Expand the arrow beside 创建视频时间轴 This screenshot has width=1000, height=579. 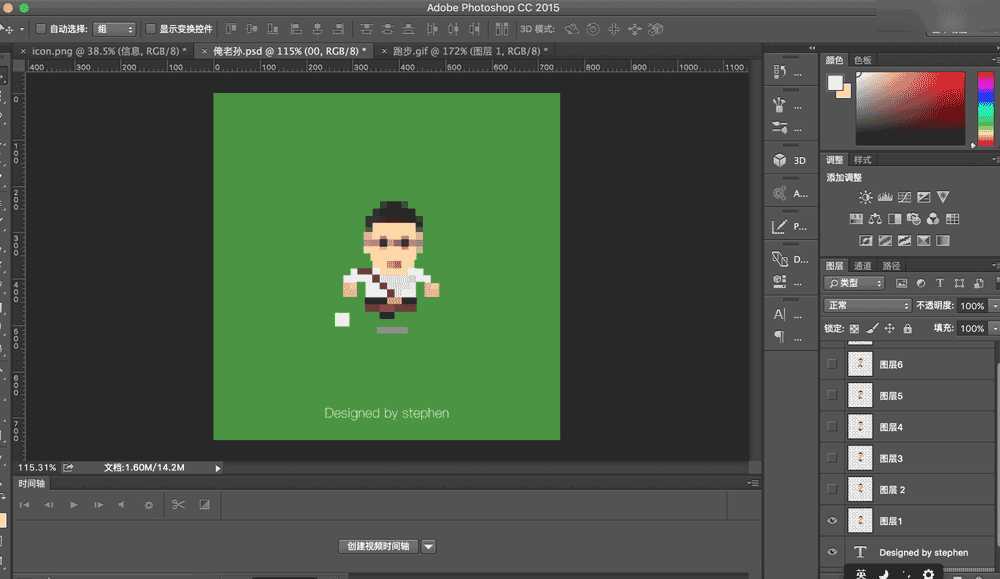(x=429, y=546)
